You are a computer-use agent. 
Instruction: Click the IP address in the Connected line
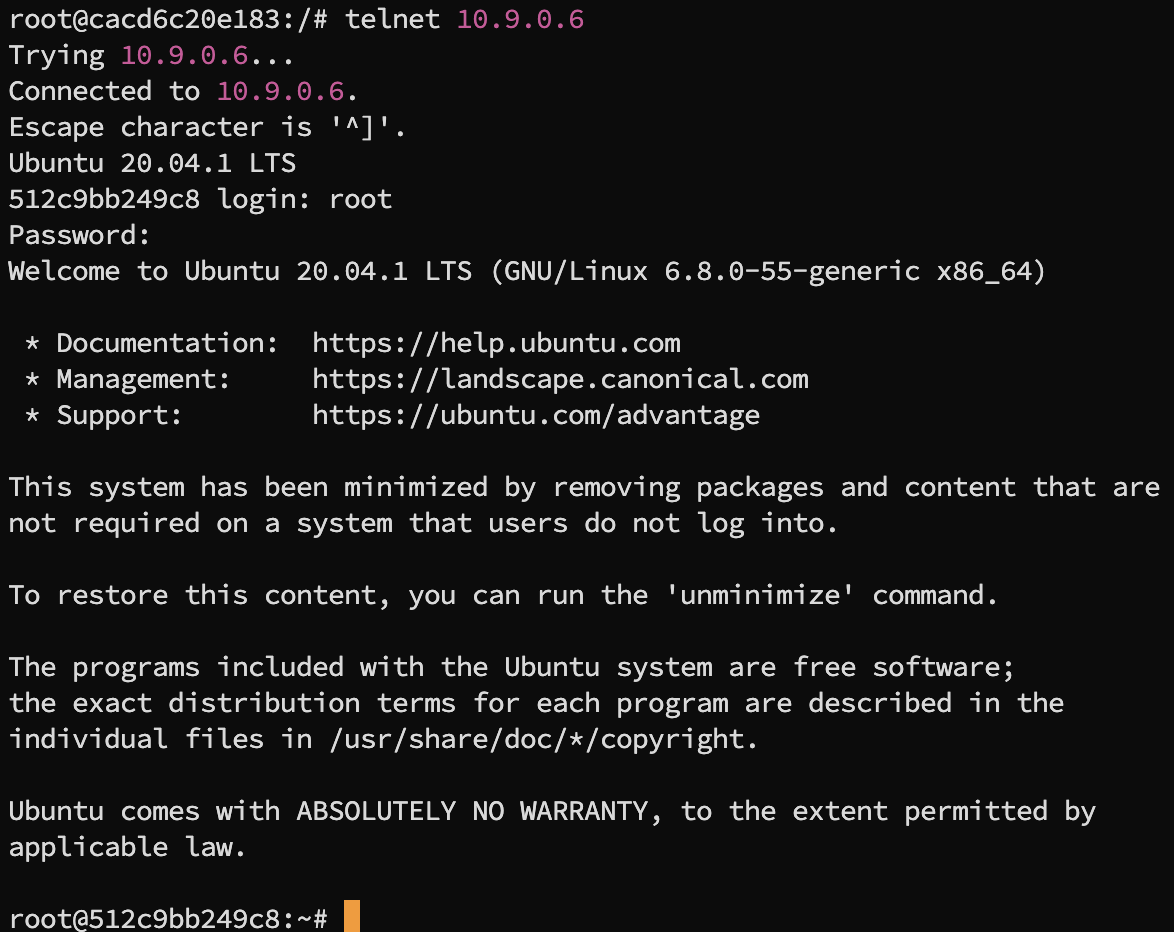(281, 91)
